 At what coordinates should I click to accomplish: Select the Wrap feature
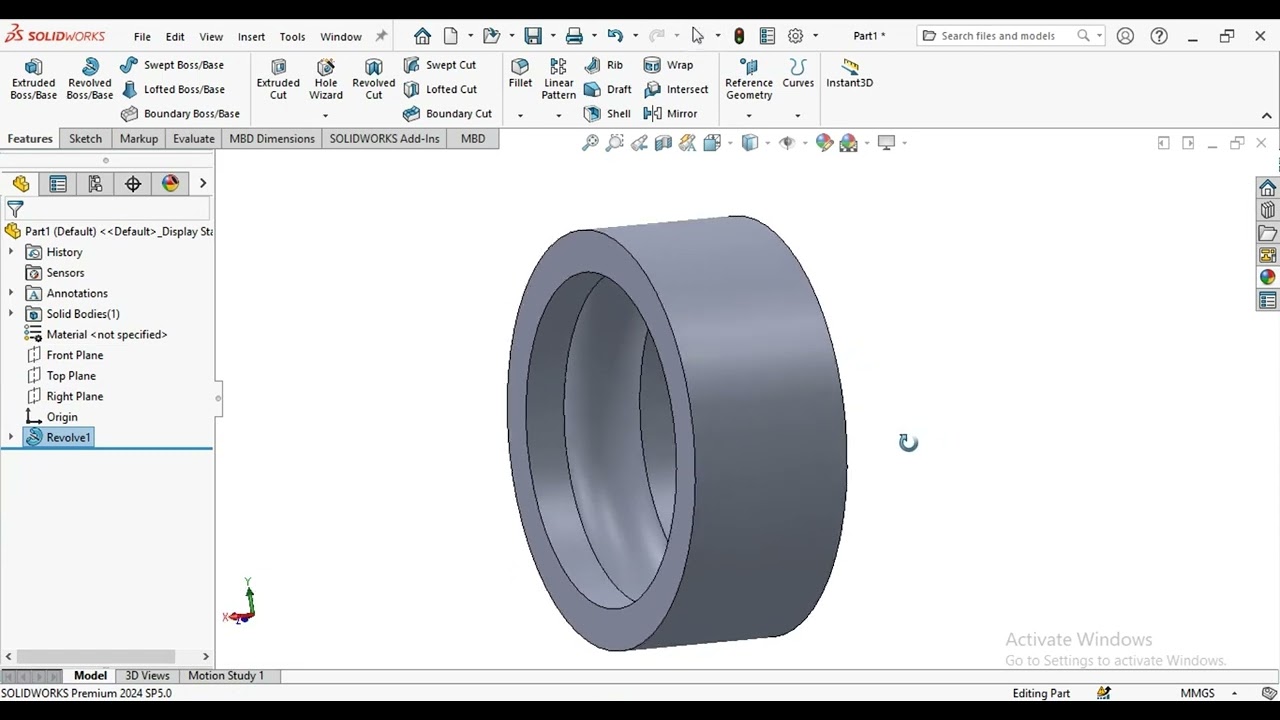(x=668, y=65)
